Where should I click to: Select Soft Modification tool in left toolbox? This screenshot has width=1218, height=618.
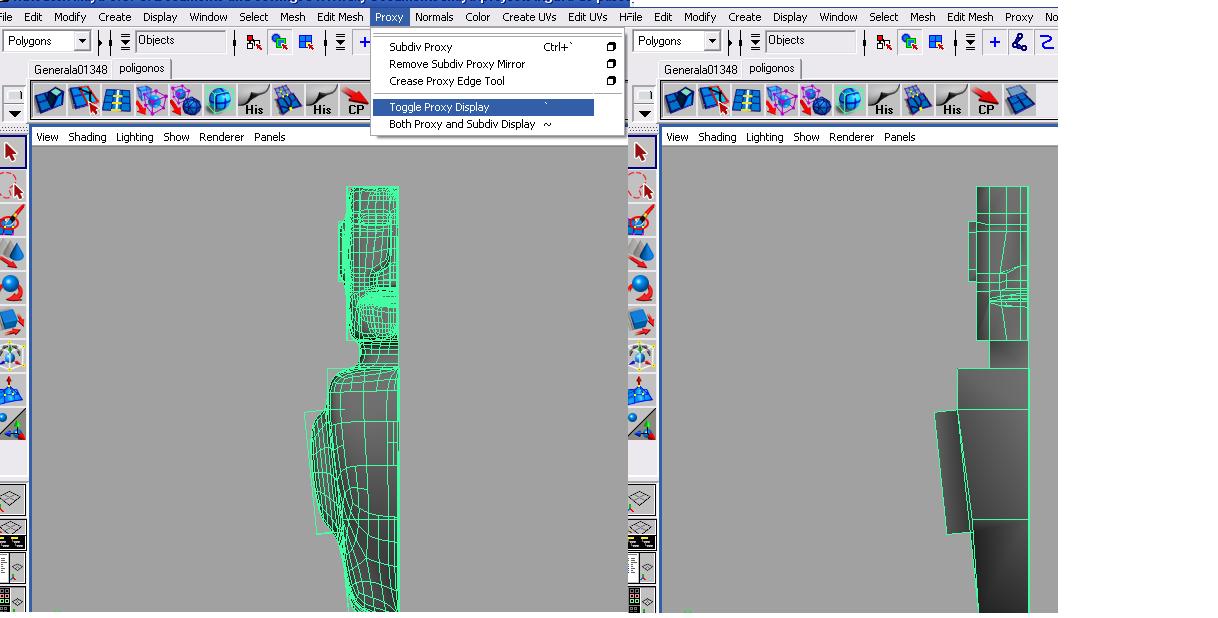pos(11,391)
